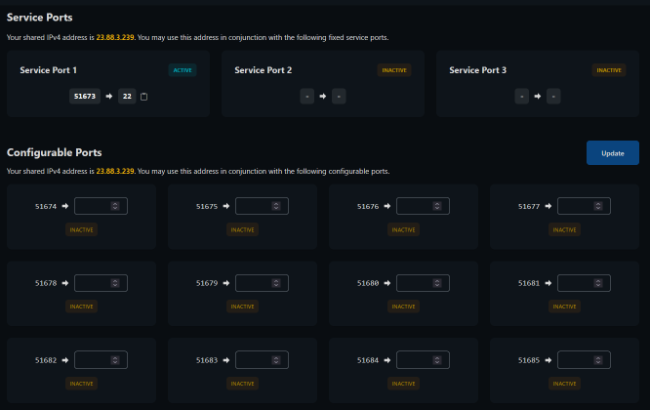The image size is (650, 410).
Task: Select the port 51684 input box
Action: point(416,360)
